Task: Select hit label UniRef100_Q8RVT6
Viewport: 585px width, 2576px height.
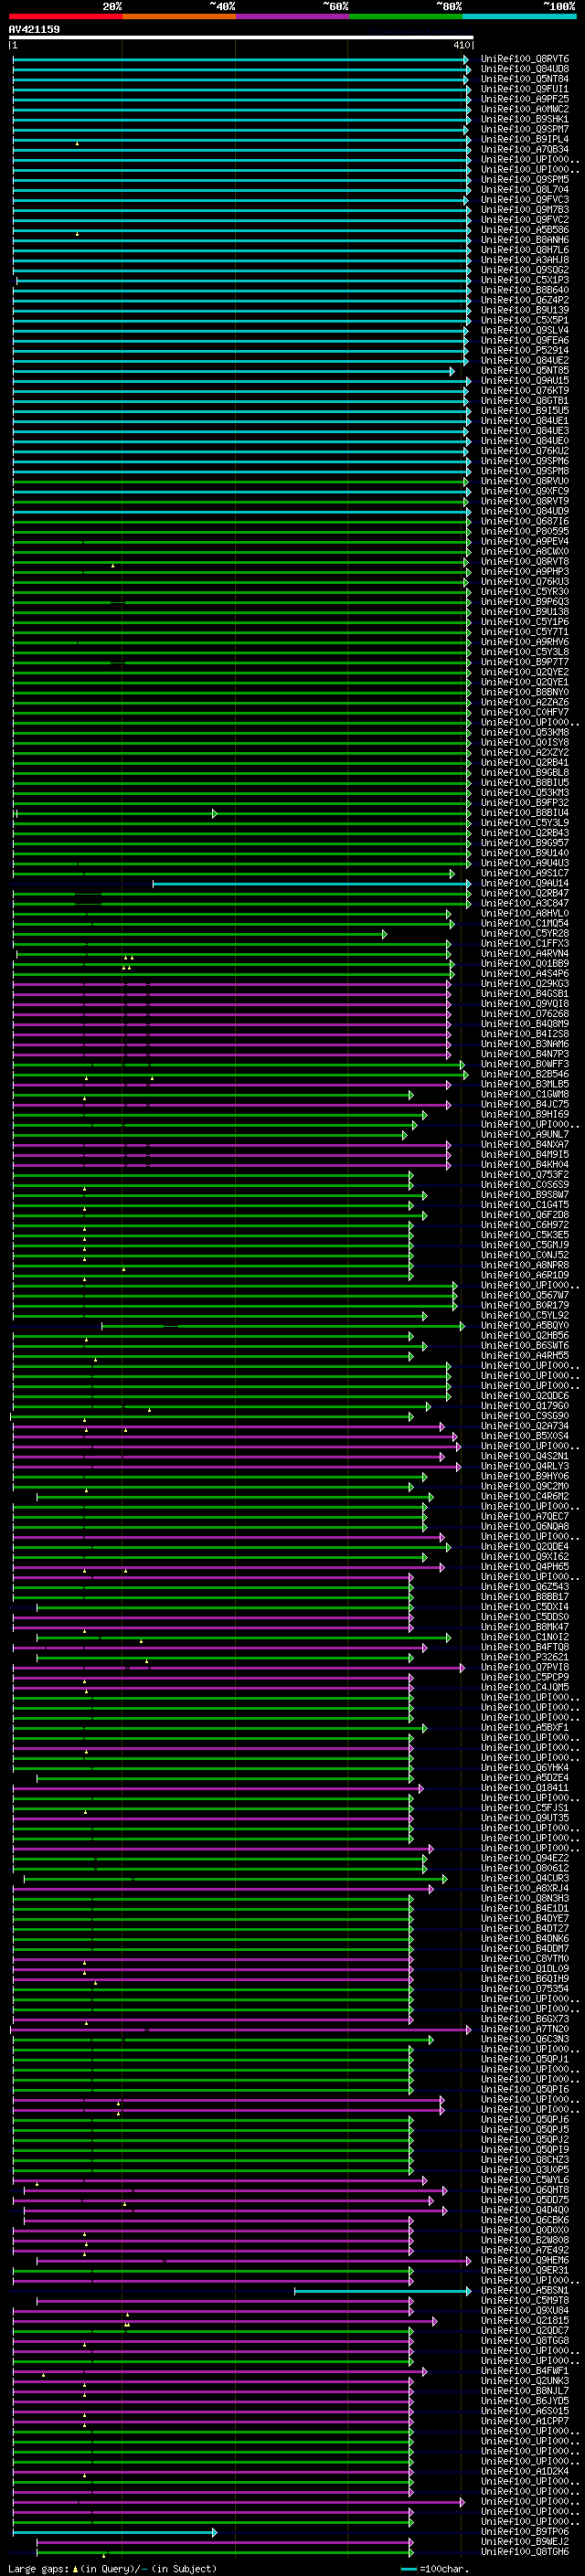Action: (x=525, y=59)
